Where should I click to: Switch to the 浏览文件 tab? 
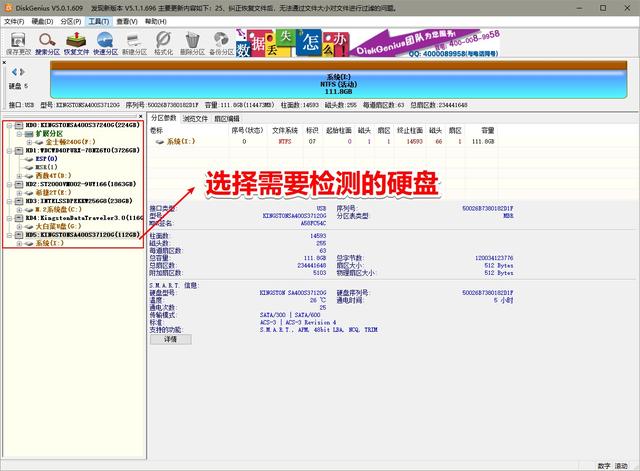(195, 119)
